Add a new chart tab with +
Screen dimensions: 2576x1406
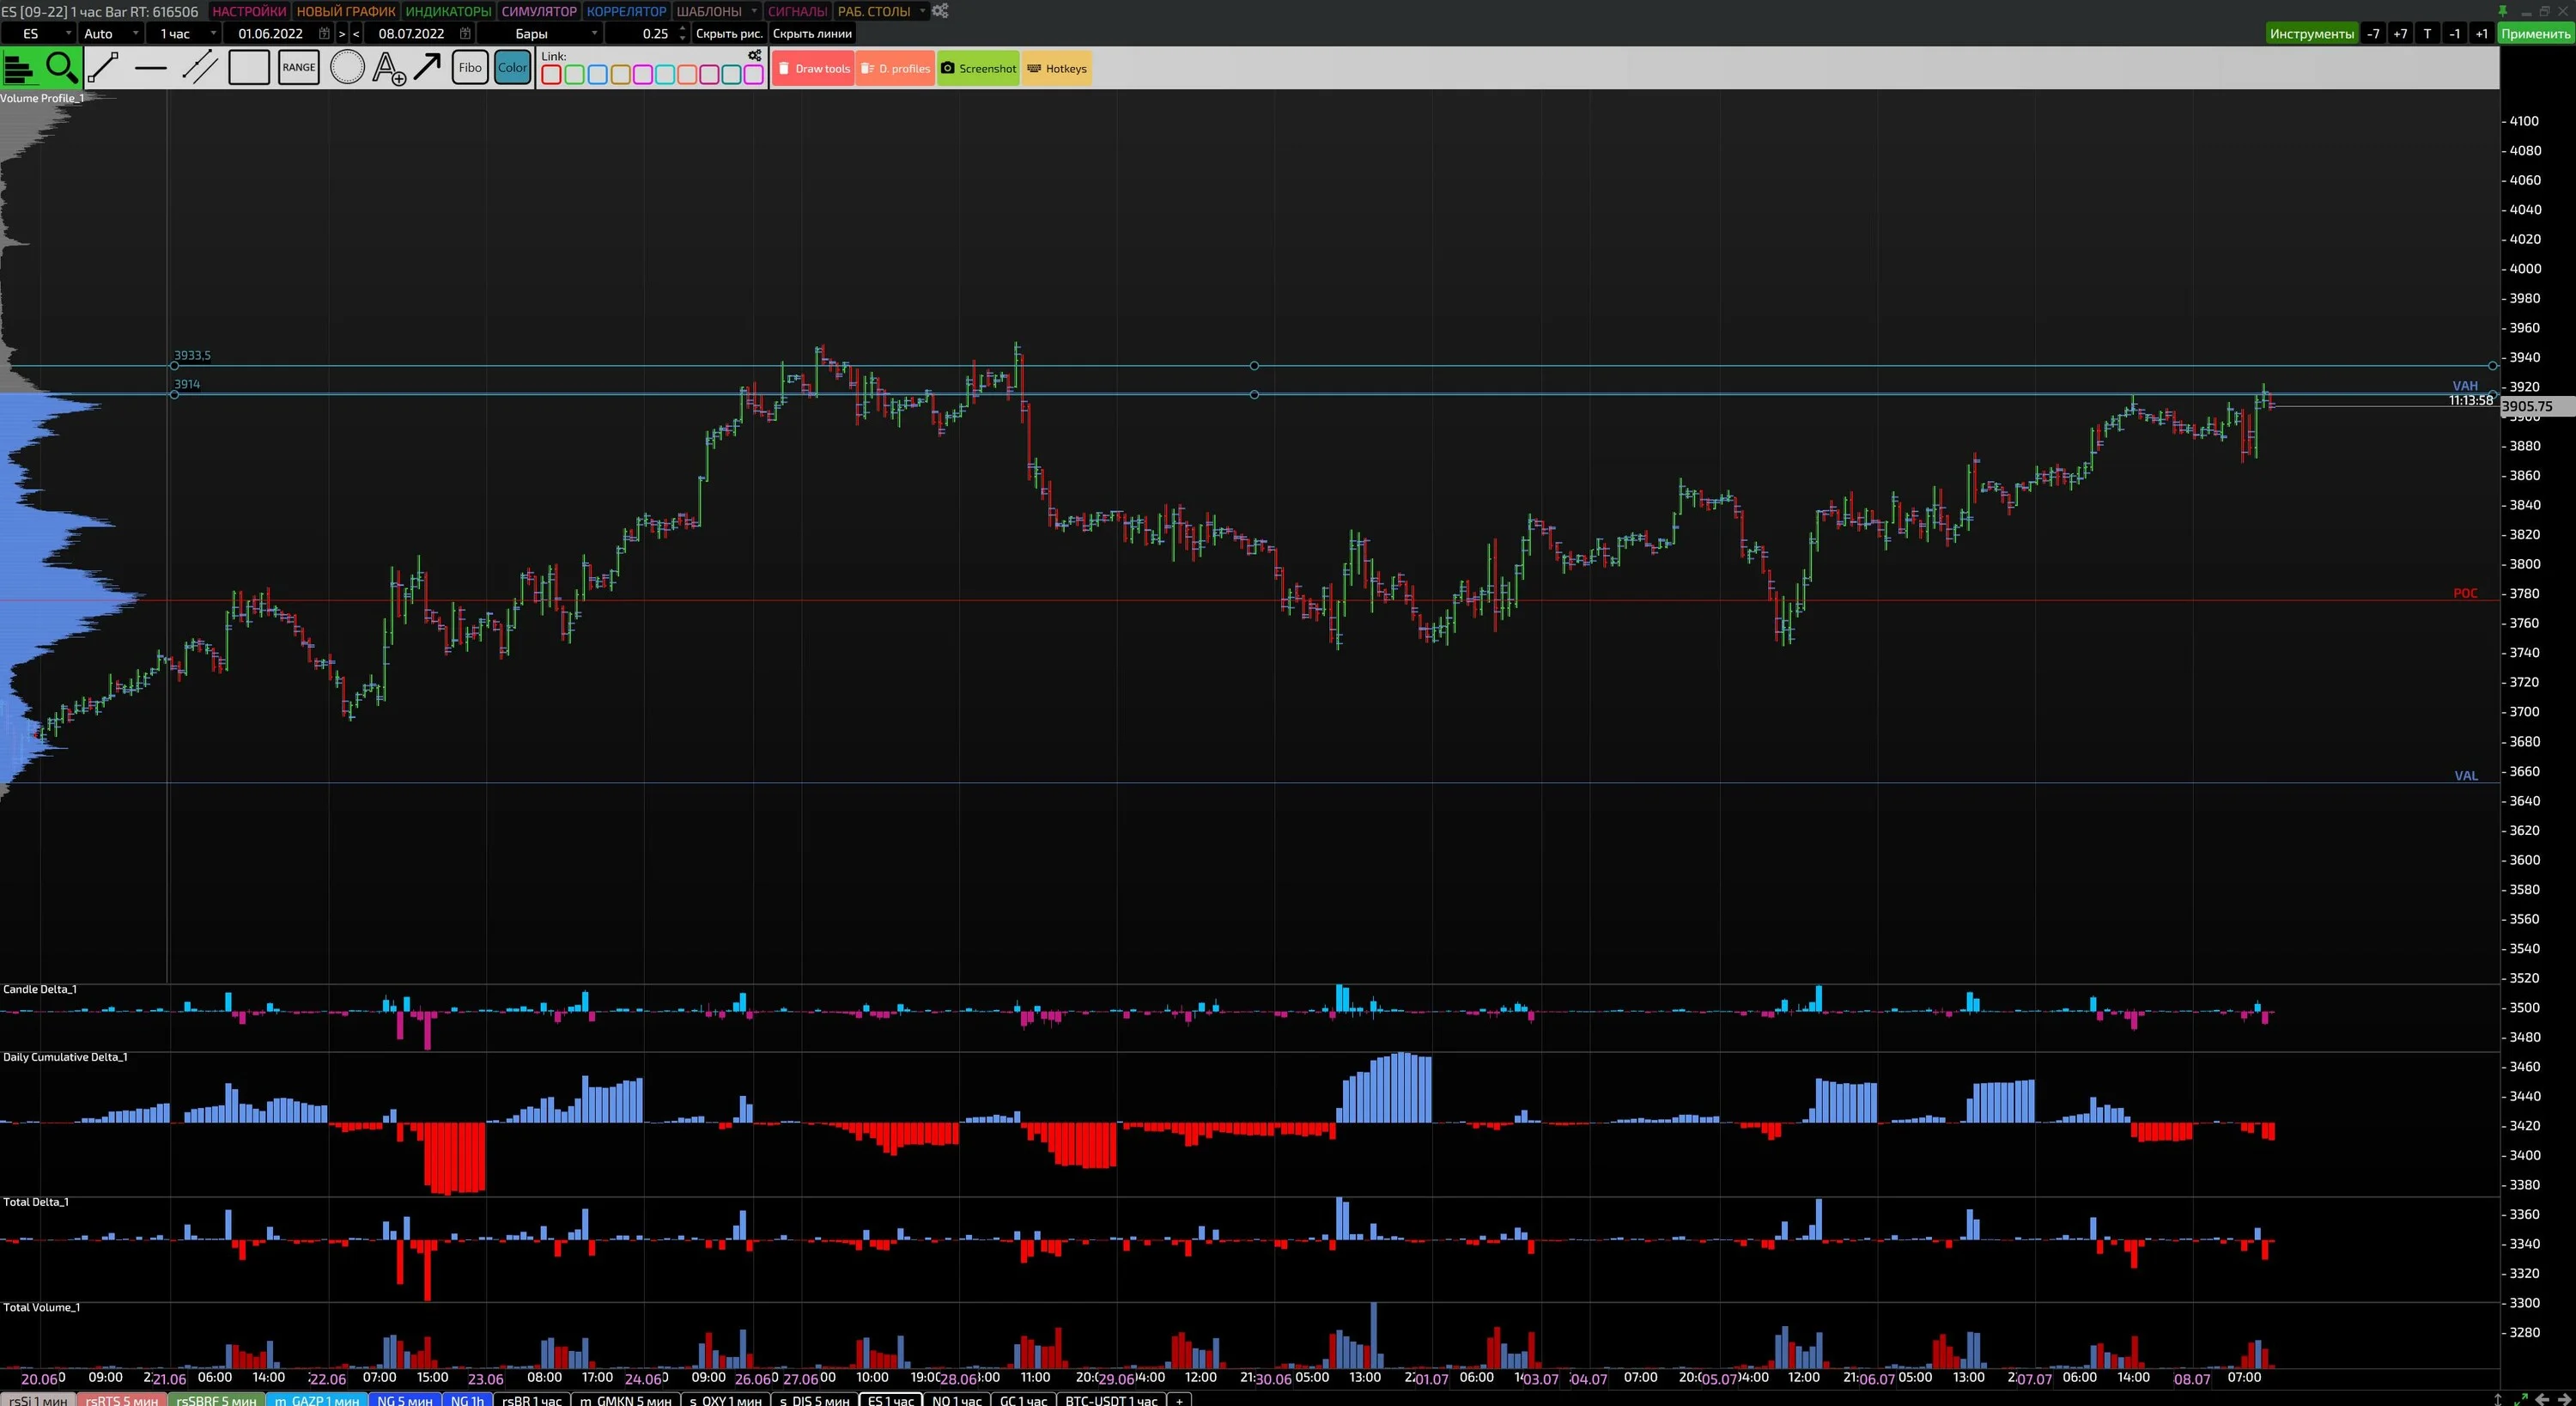click(1180, 1399)
